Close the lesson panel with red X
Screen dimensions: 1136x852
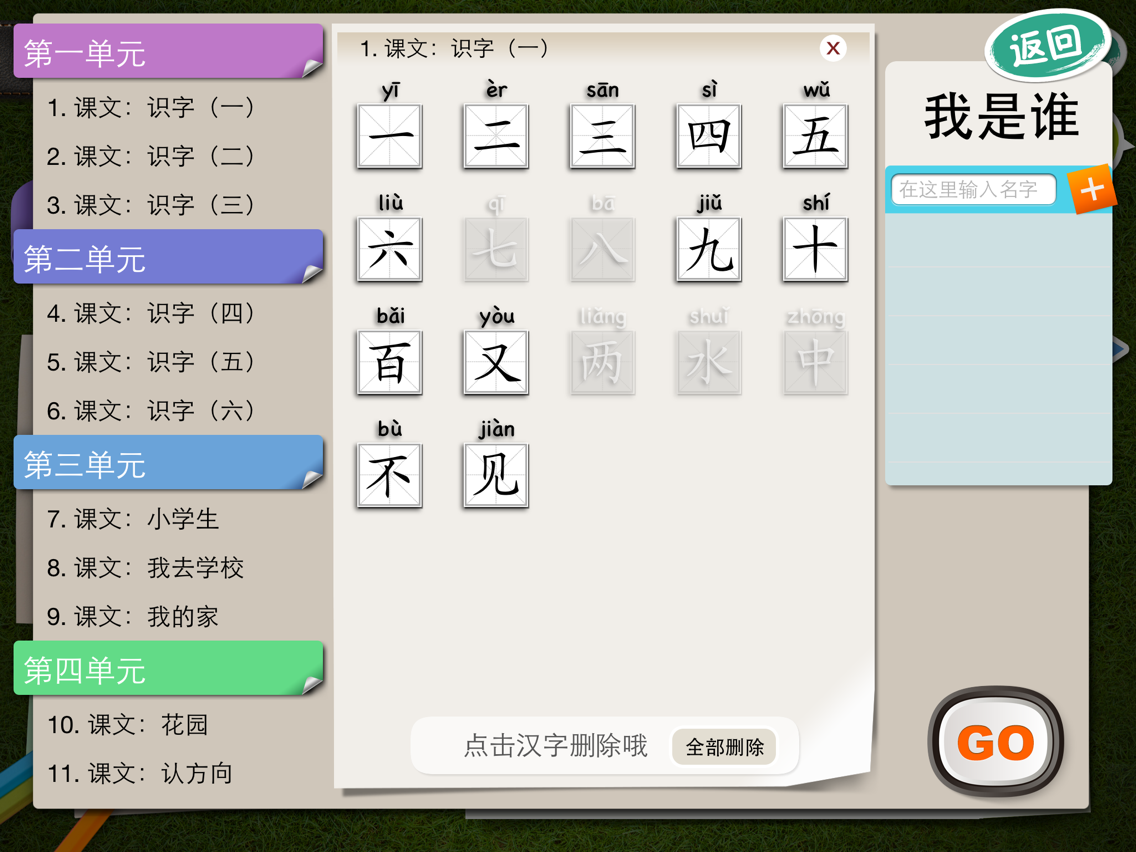point(833,48)
